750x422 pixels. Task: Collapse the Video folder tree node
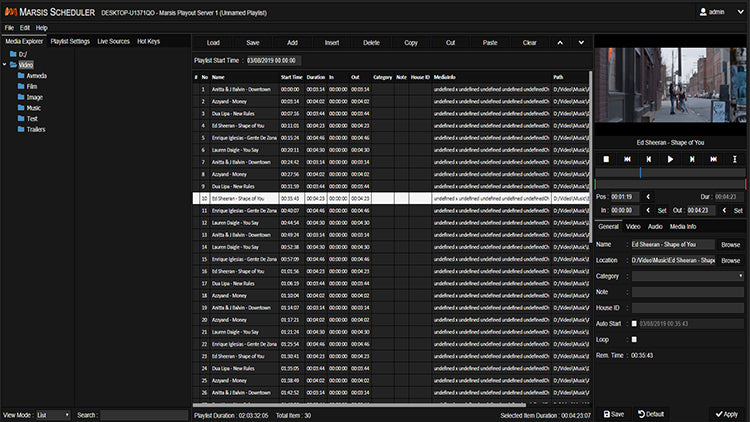click(x=5, y=65)
